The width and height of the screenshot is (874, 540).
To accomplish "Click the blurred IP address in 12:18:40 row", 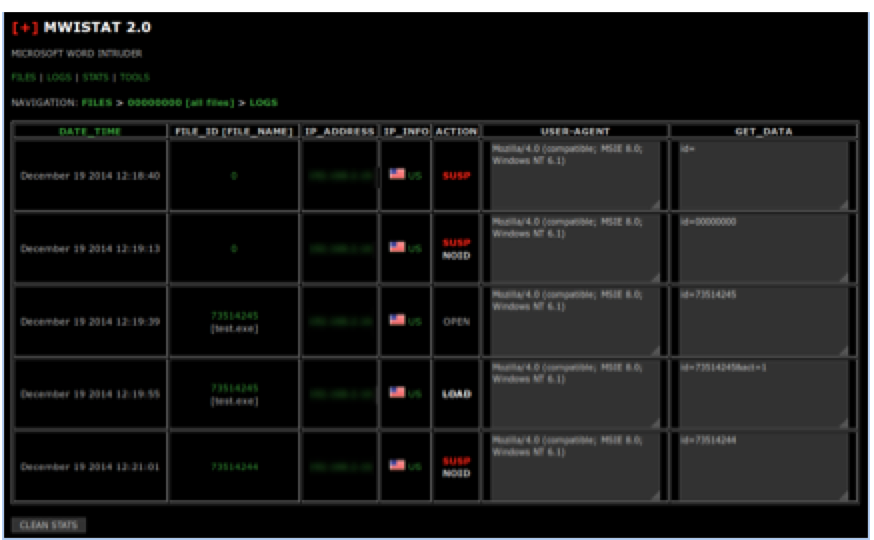I will tap(341, 176).
